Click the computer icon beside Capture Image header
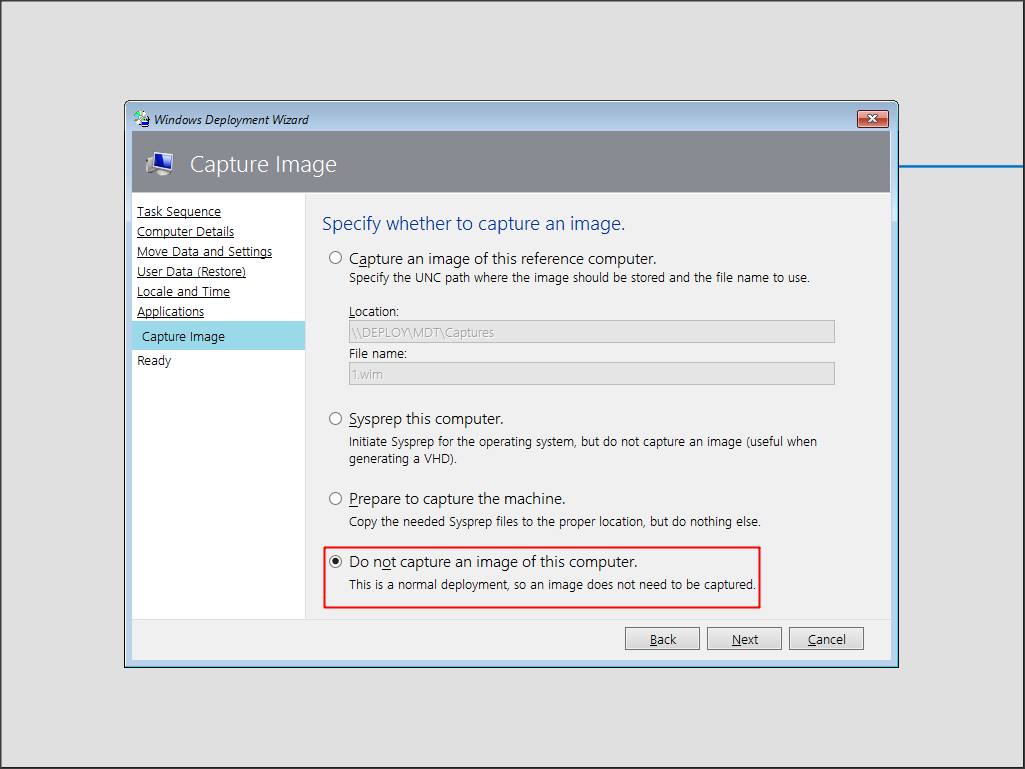 [159, 164]
